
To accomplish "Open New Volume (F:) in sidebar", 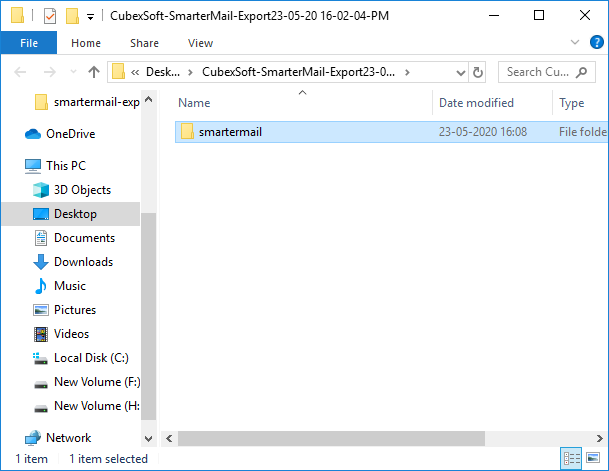I will [x=97, y=382].
